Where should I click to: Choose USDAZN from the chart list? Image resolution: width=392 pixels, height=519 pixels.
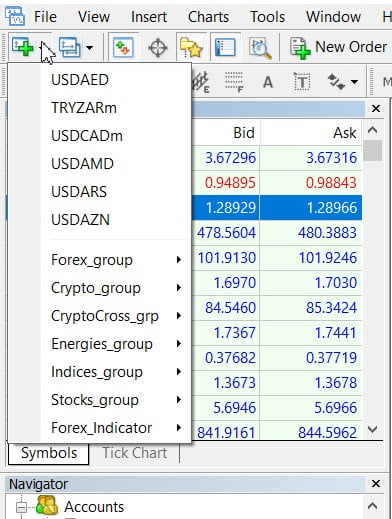tap(99, 220)
